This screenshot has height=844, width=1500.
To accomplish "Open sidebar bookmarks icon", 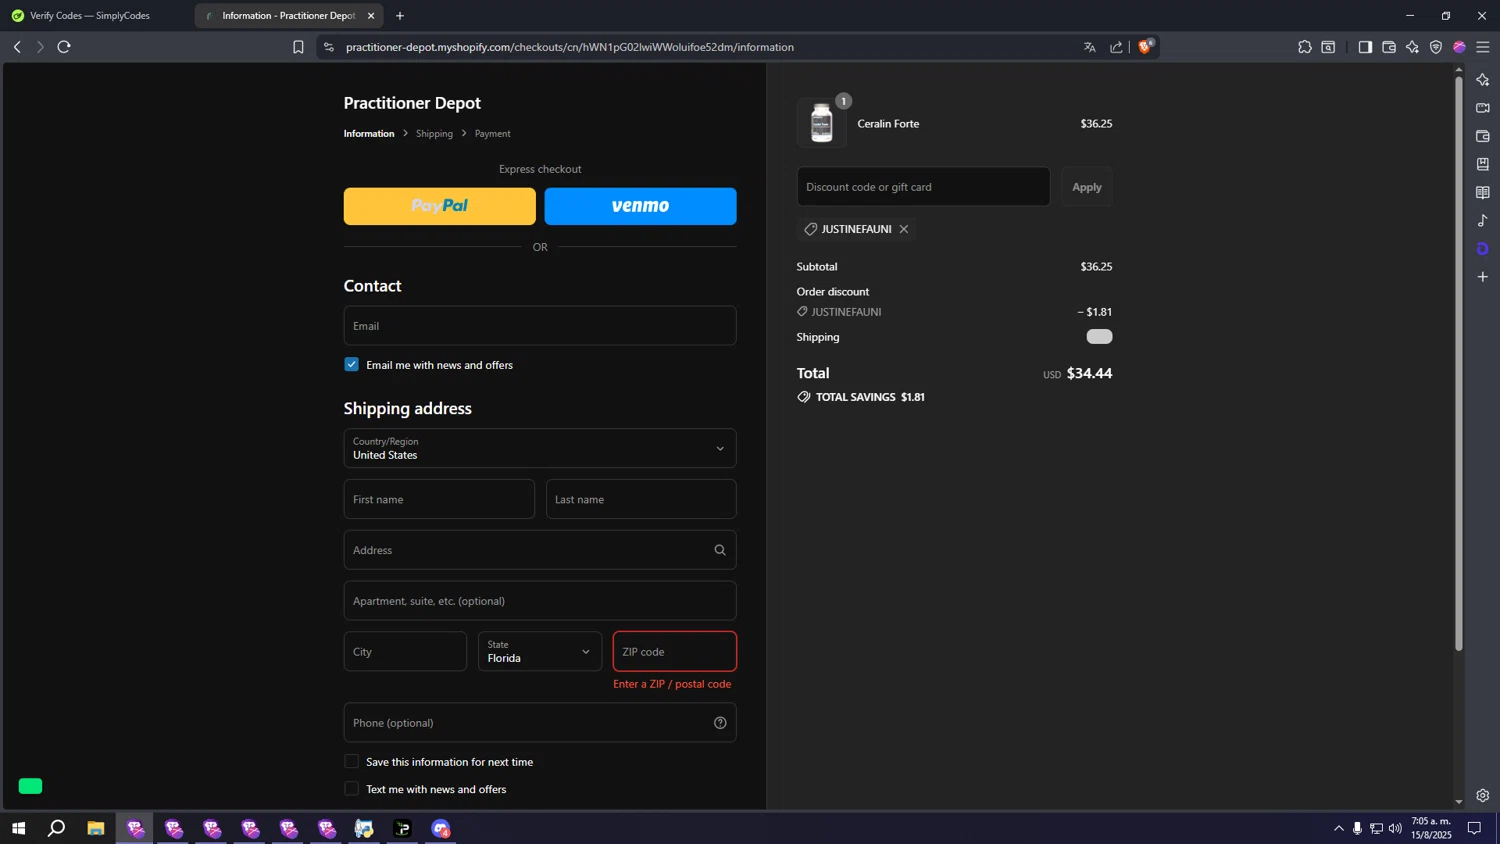I will 1483,164.
